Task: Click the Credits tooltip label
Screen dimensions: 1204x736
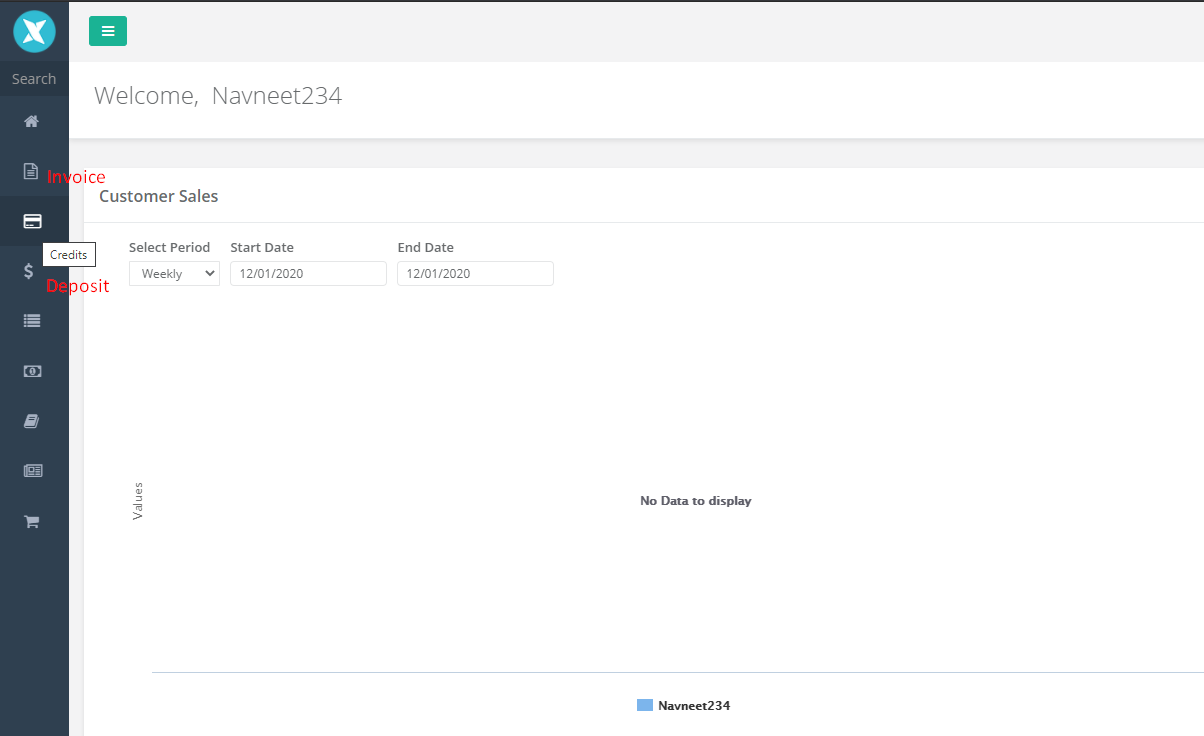Action: 69,255
